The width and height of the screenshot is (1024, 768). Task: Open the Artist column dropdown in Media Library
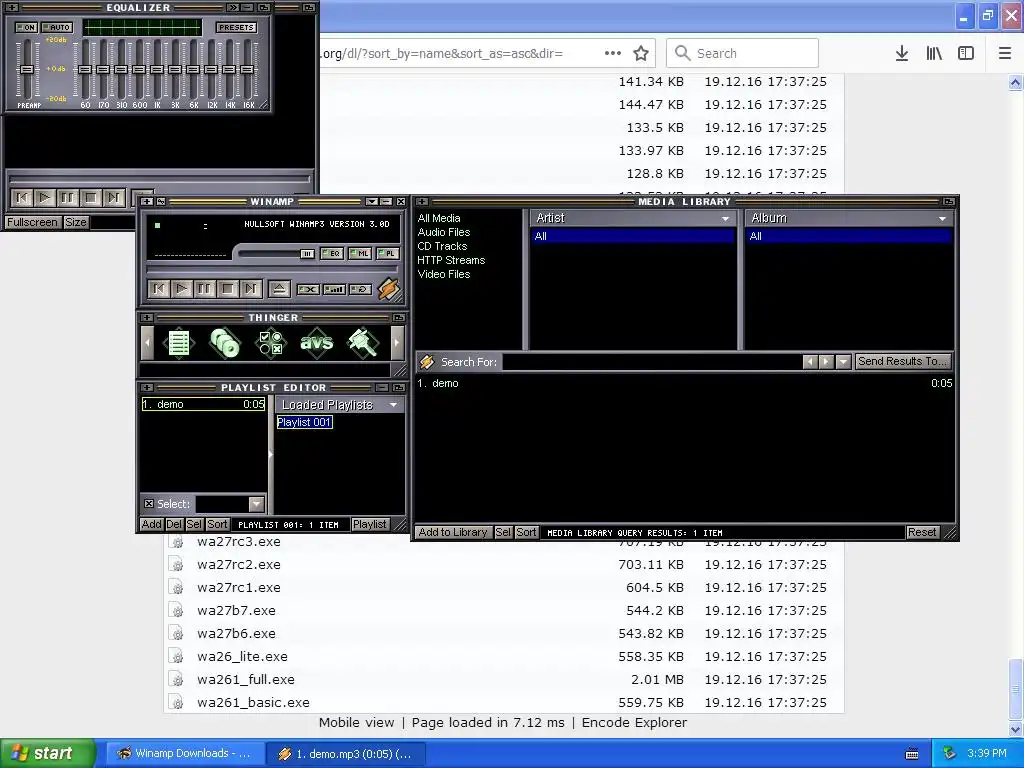tap(726, 218)
